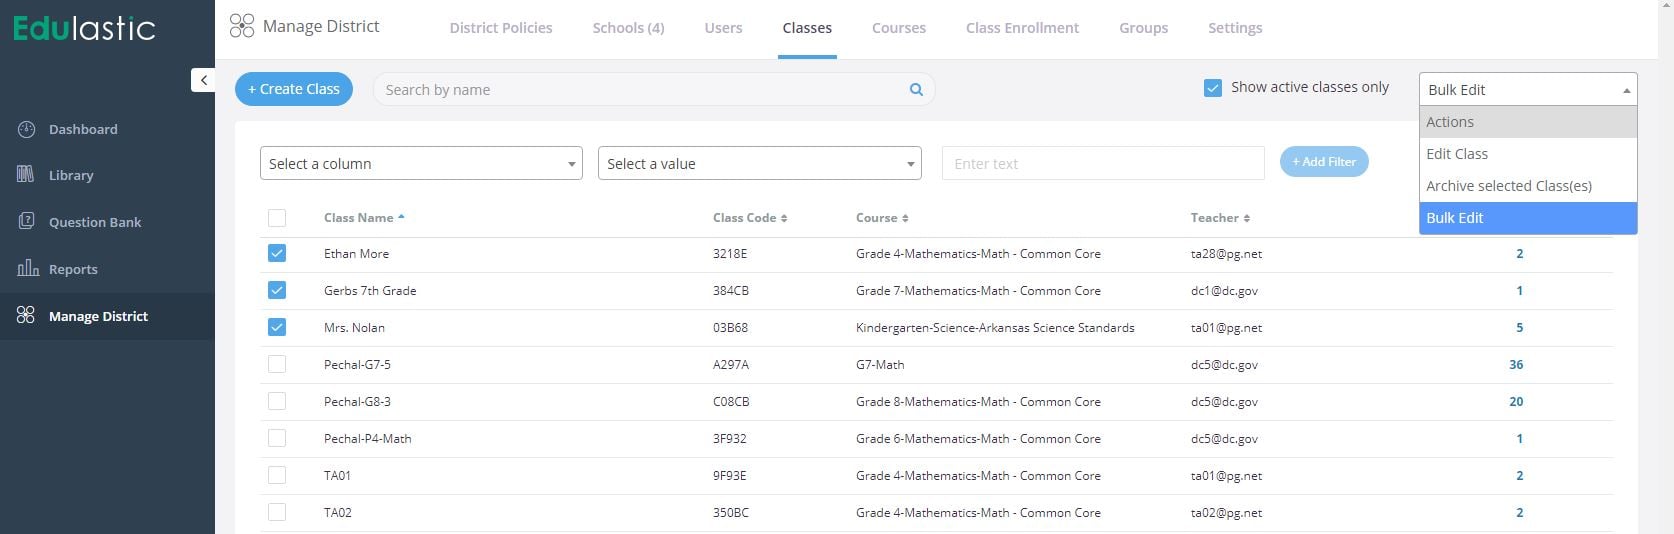
Task: Open student count 20 for Pechal-G8-3
Action: (1516, 402)
